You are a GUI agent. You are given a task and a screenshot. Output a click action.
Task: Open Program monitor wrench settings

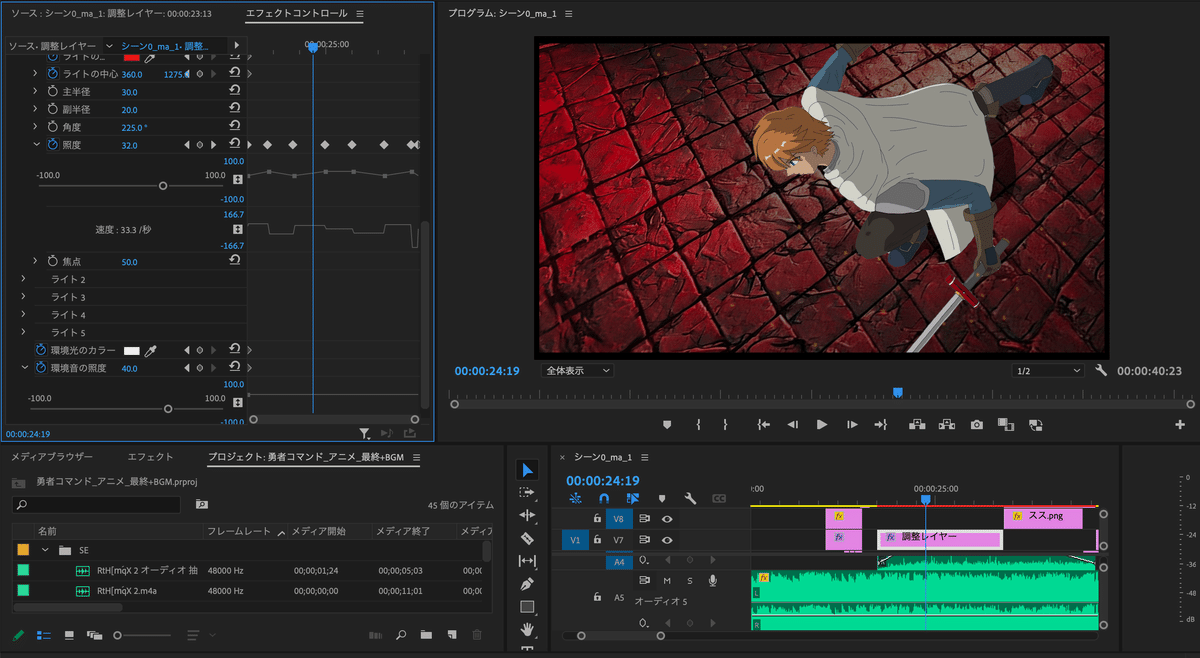point(1101,371)
